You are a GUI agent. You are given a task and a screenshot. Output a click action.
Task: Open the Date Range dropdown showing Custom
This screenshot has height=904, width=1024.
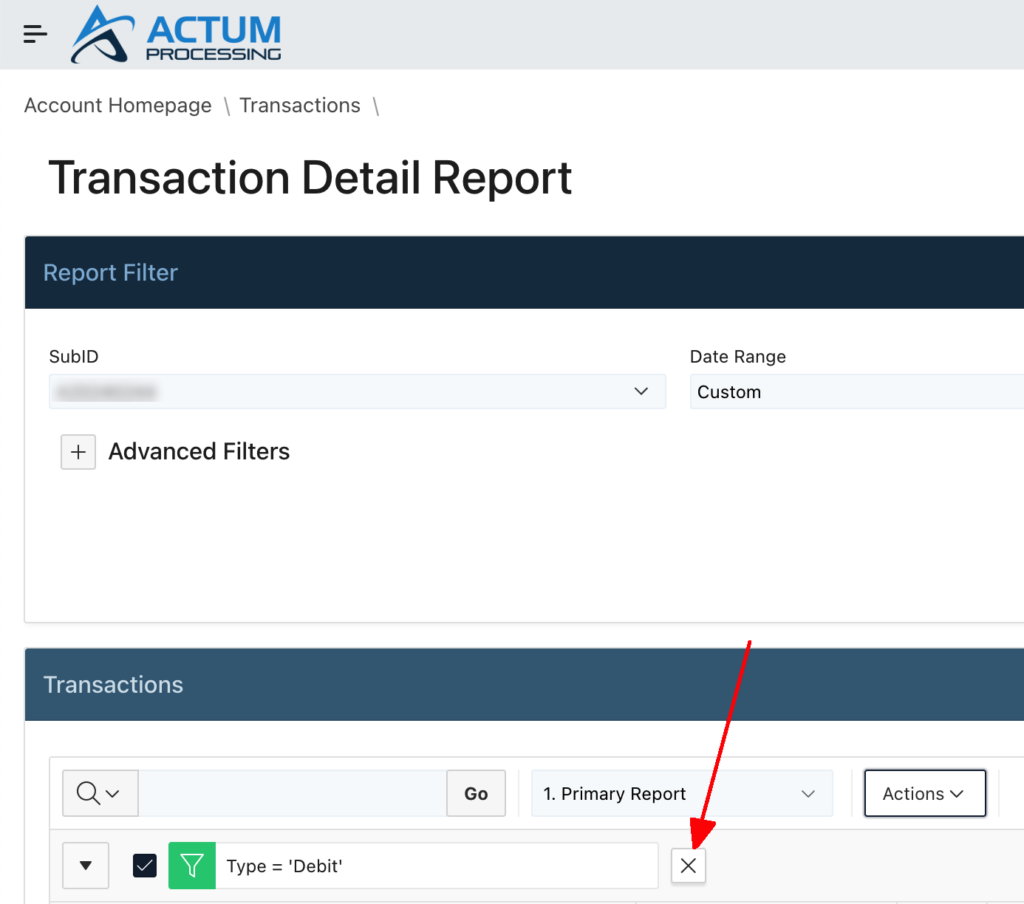[x=855, y=391]
